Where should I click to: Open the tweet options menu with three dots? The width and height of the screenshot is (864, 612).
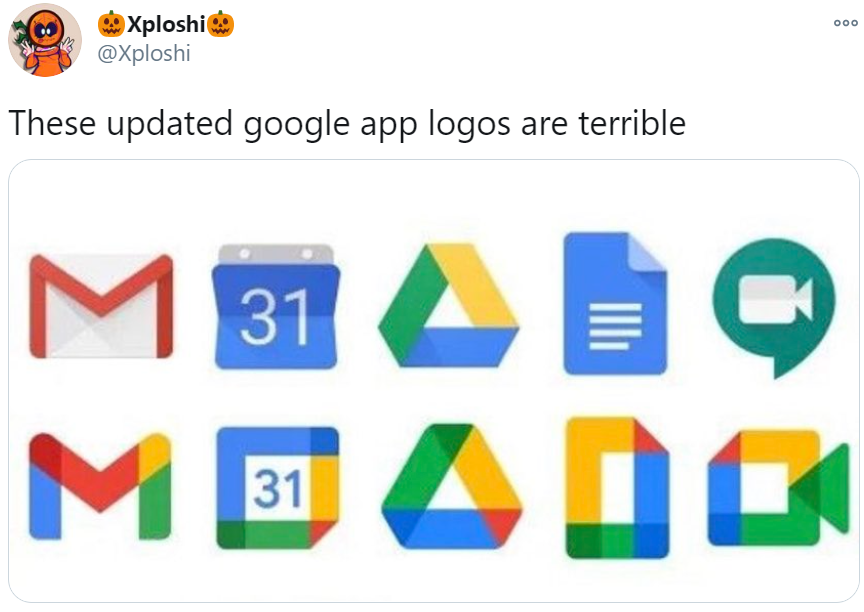pyautogui.click(x=845, y=22)
